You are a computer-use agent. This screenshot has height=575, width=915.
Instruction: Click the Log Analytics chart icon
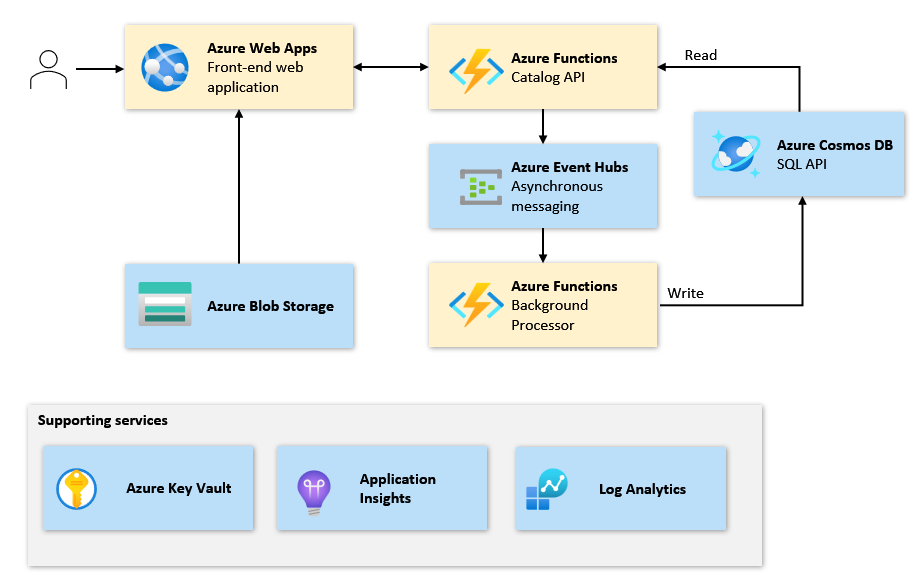point(547,489)
